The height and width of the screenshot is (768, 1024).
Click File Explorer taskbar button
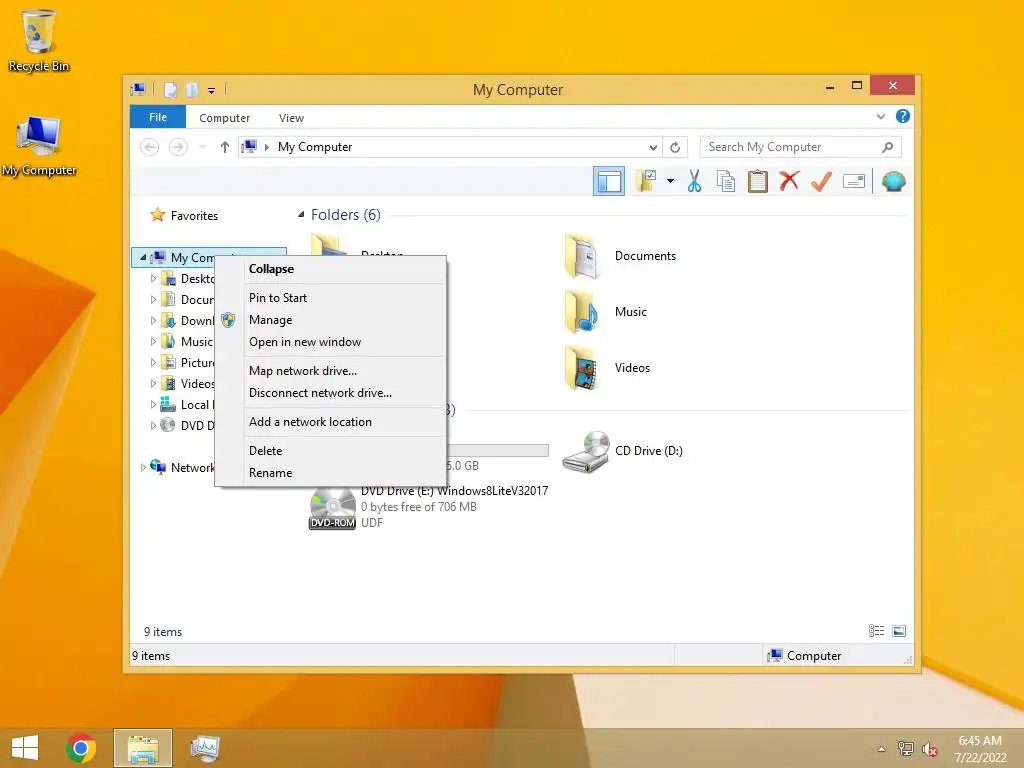143,748
